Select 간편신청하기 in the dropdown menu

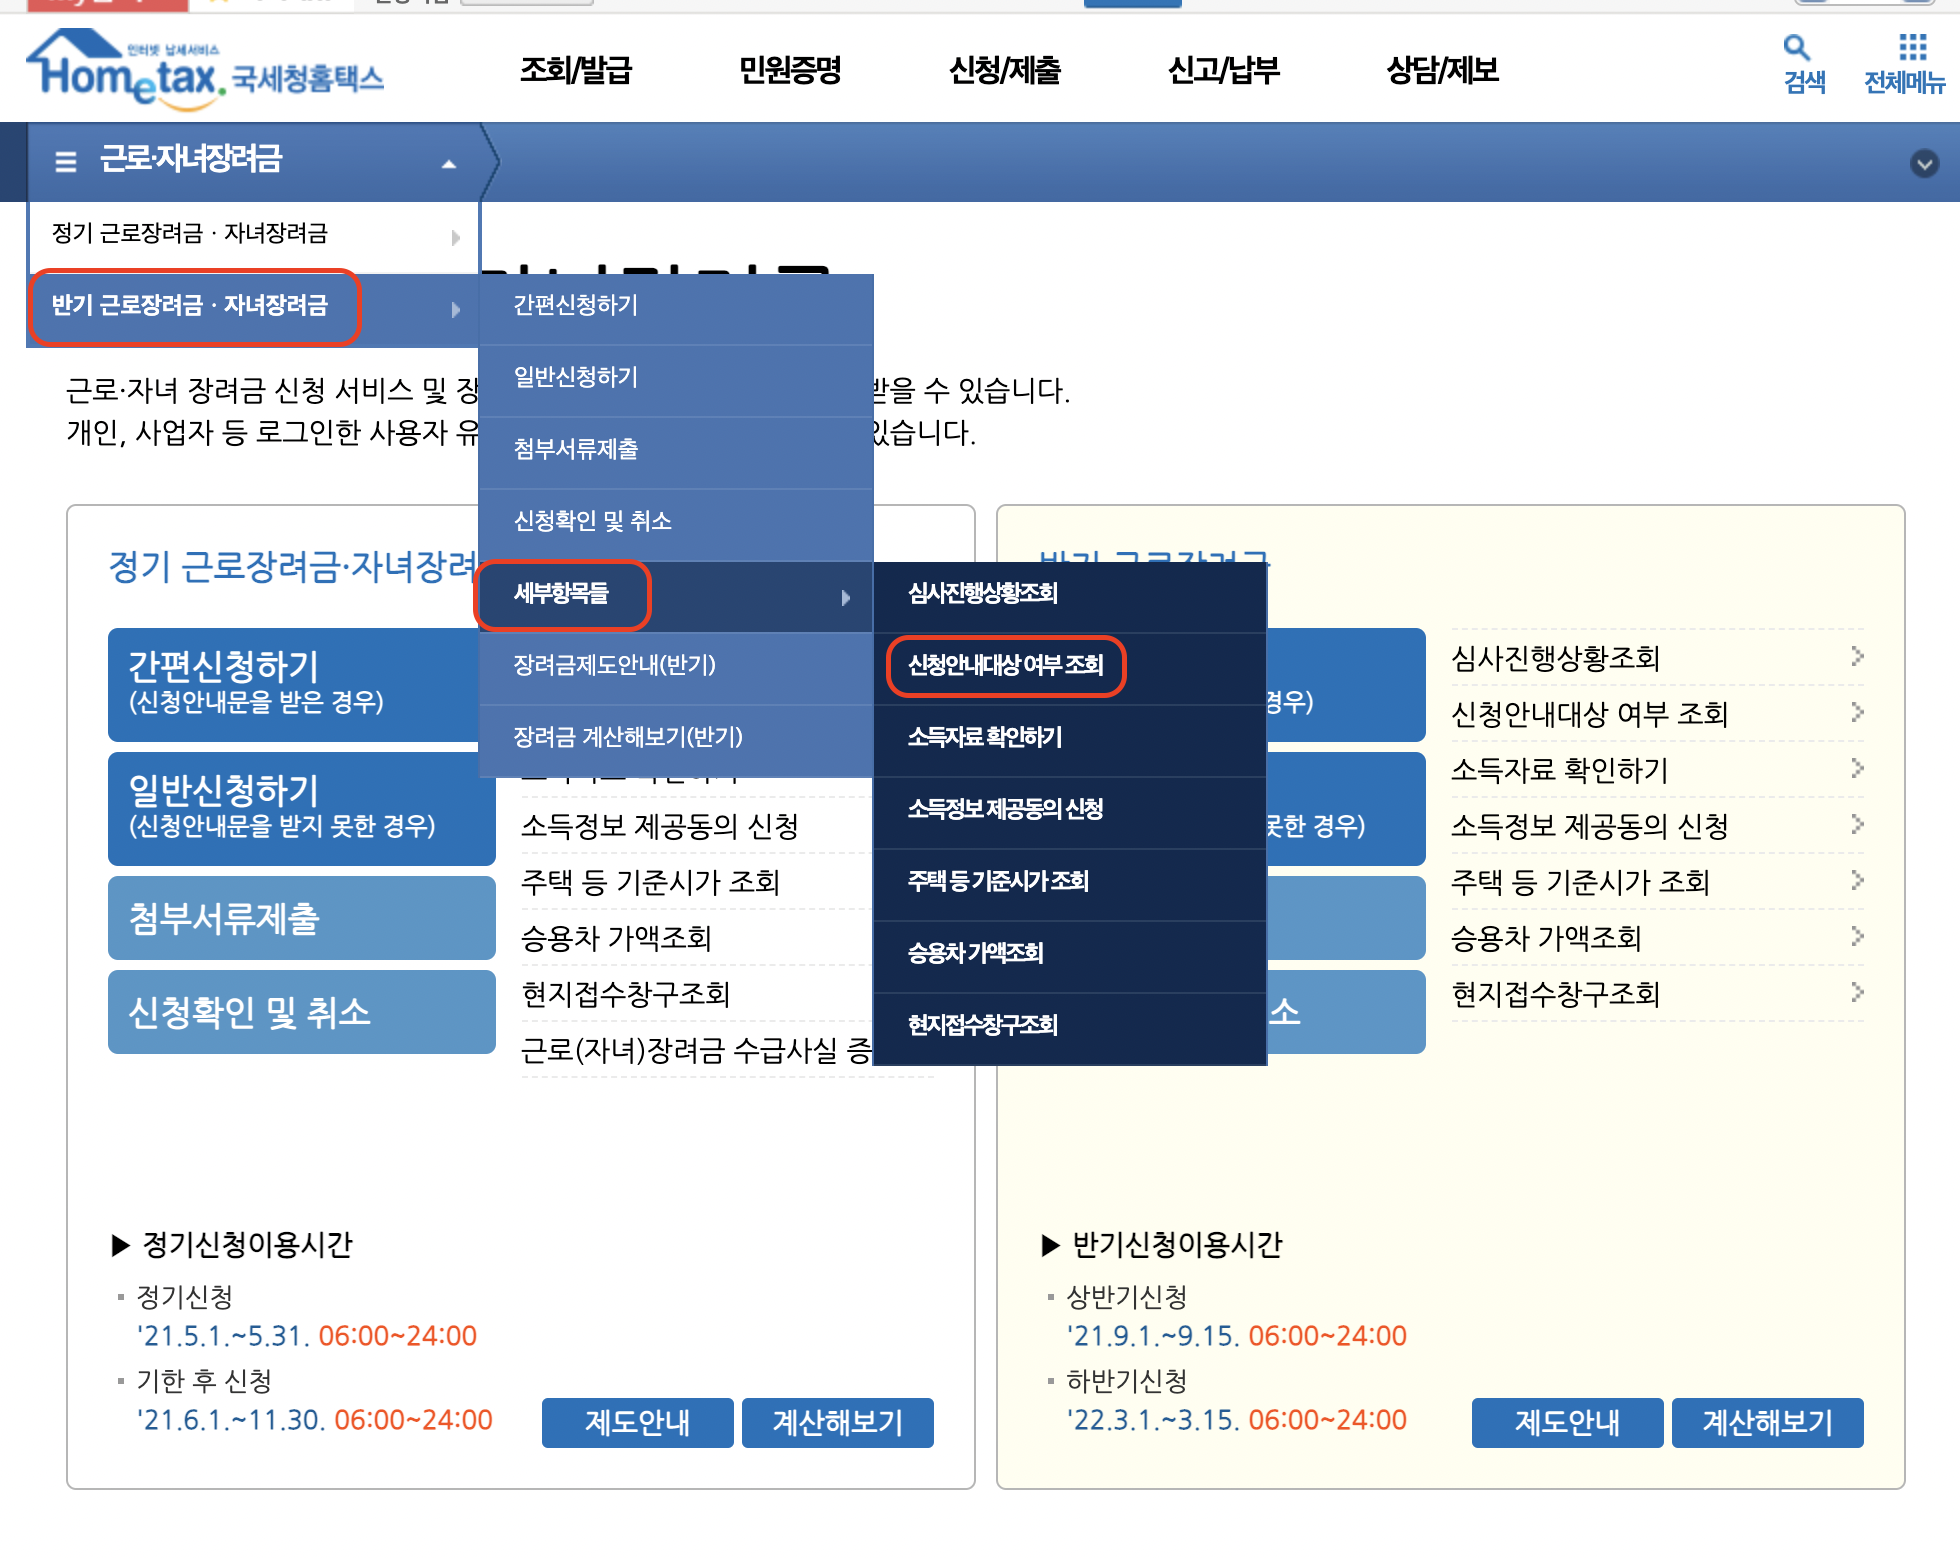tap(576, 305)
